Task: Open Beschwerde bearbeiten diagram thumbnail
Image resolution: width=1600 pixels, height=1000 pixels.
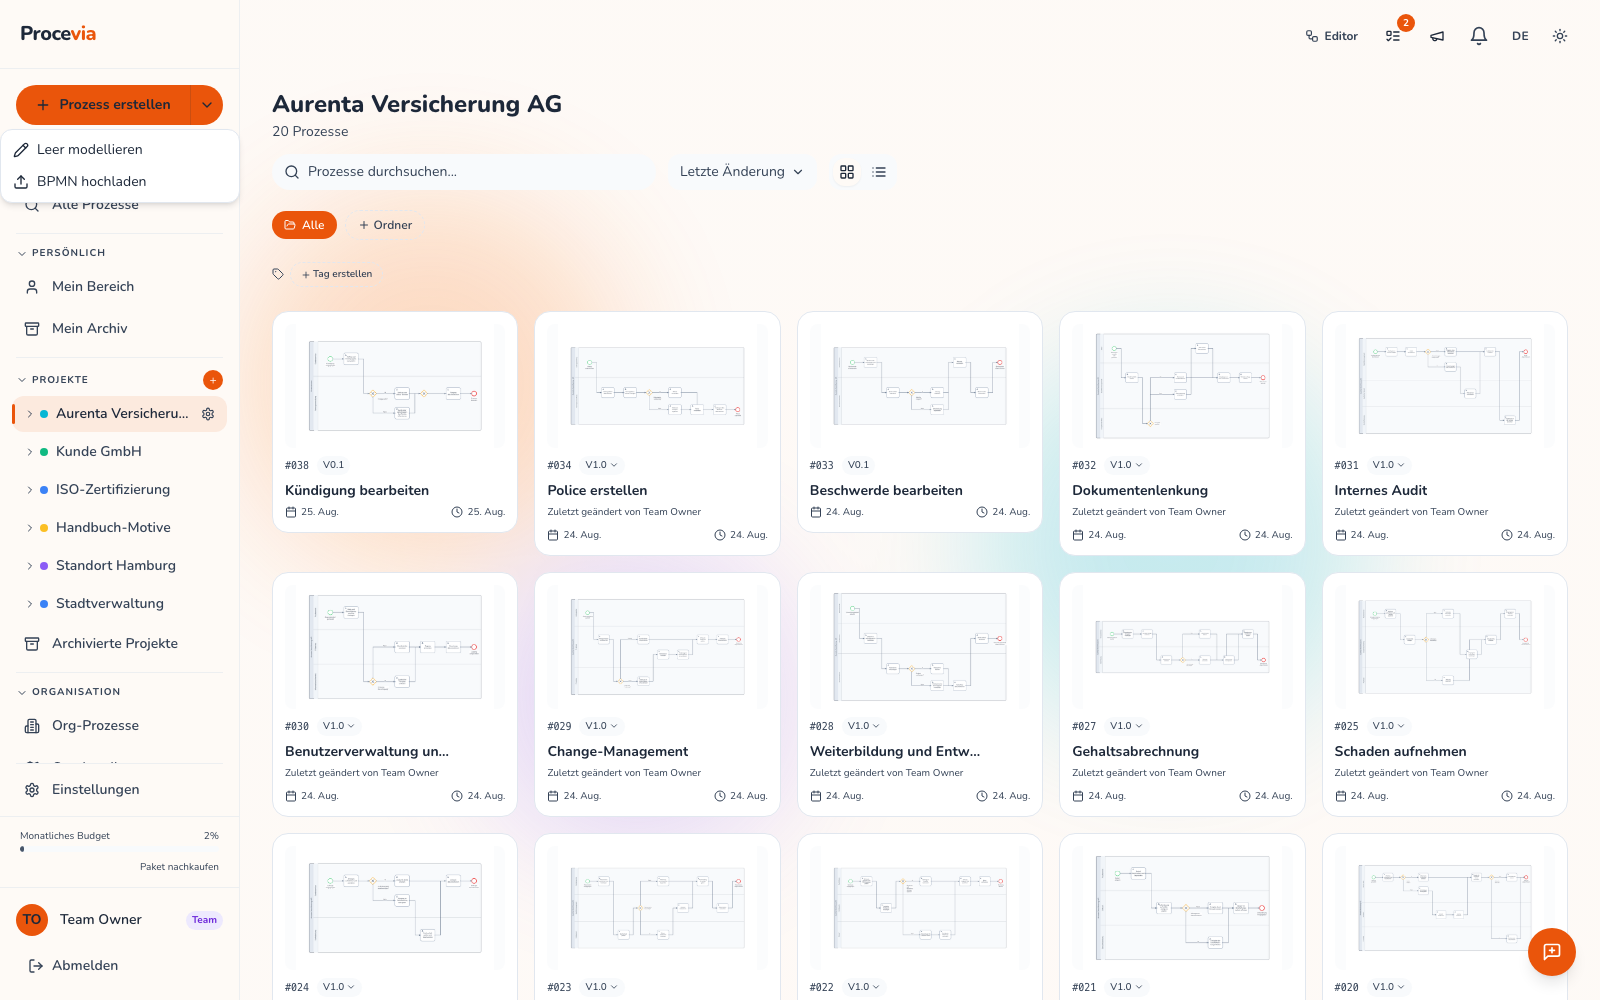Action: [920, 385]
